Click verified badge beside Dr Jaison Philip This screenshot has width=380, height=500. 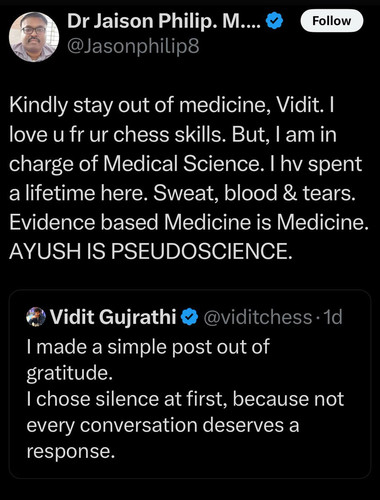[274, 21]
